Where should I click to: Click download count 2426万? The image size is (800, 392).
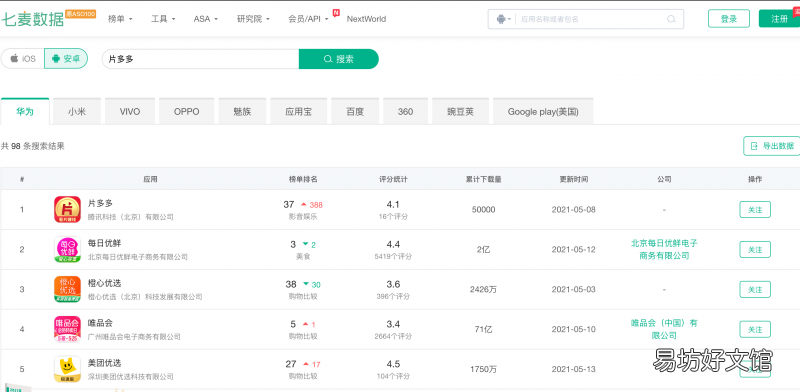click(483, 289)
